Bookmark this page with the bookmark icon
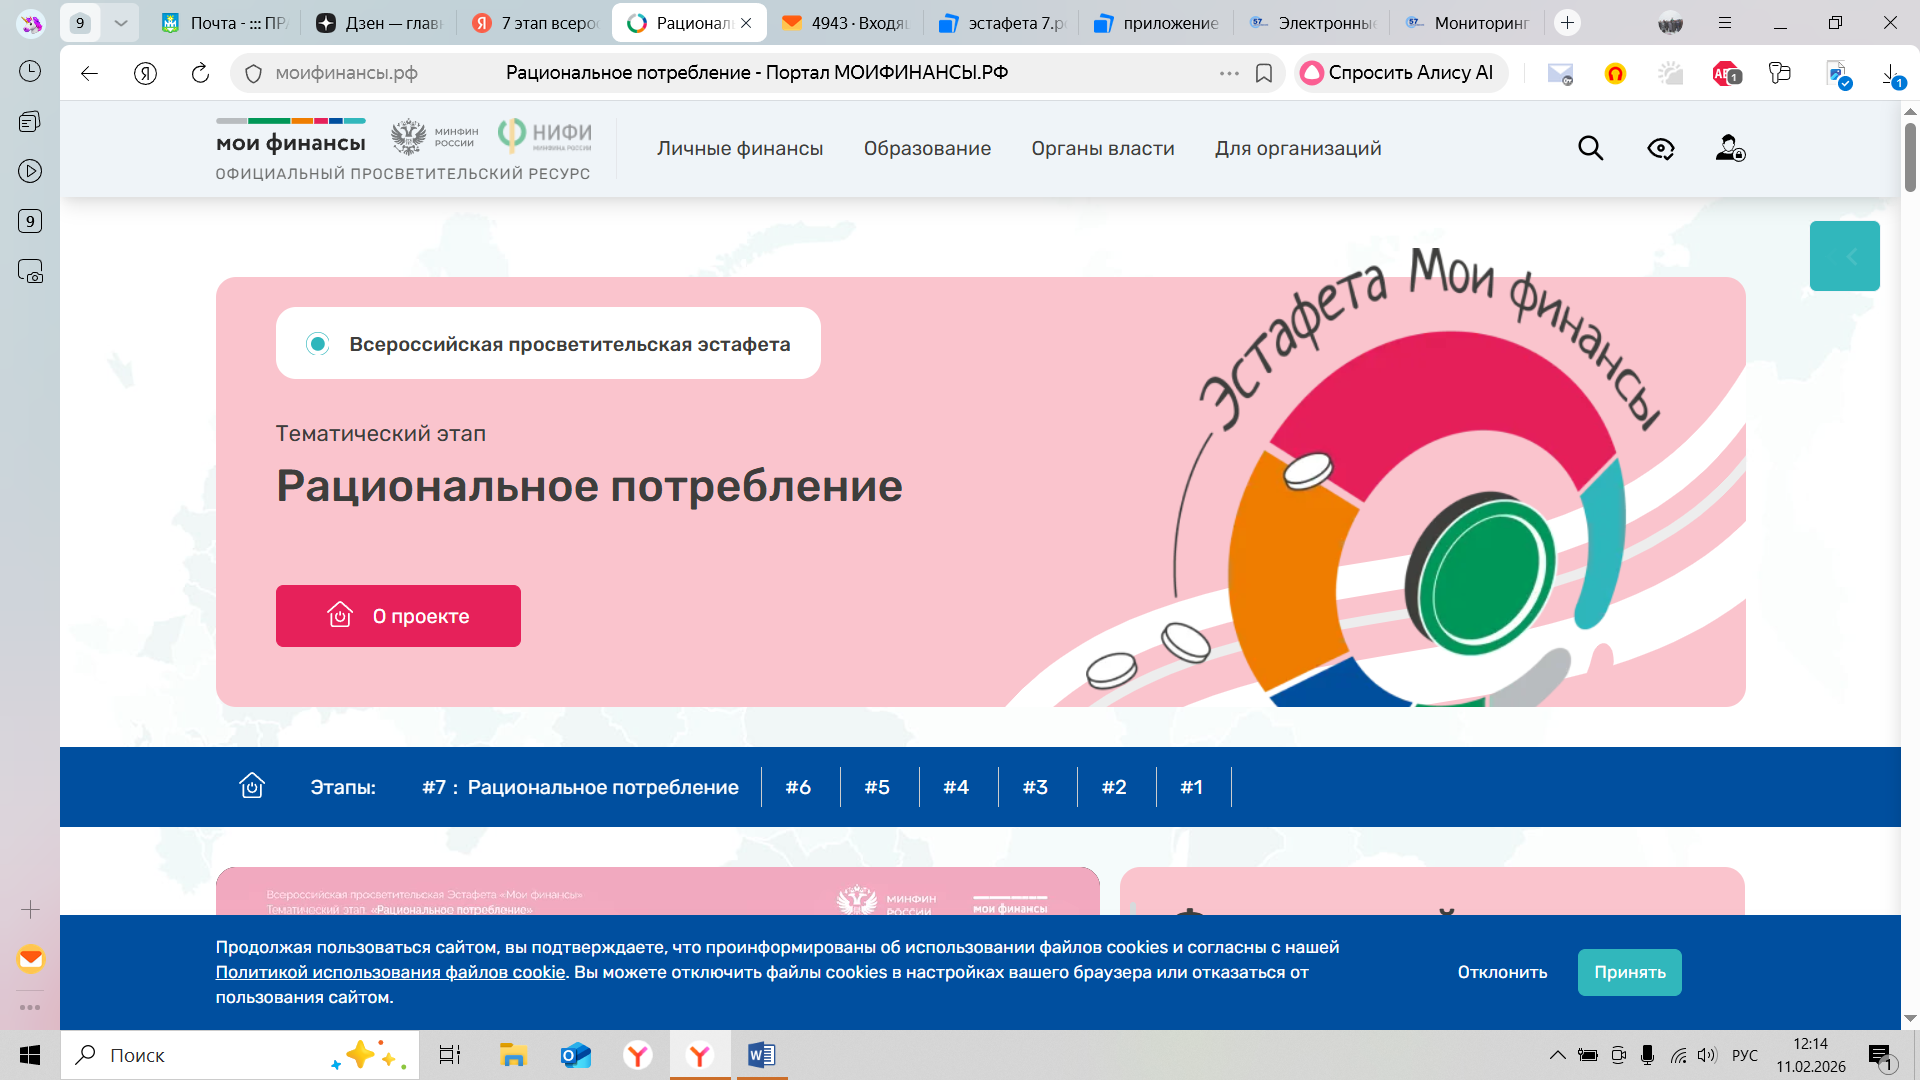Viewport: 1920px width, 1080px height. pos(1264,73)
